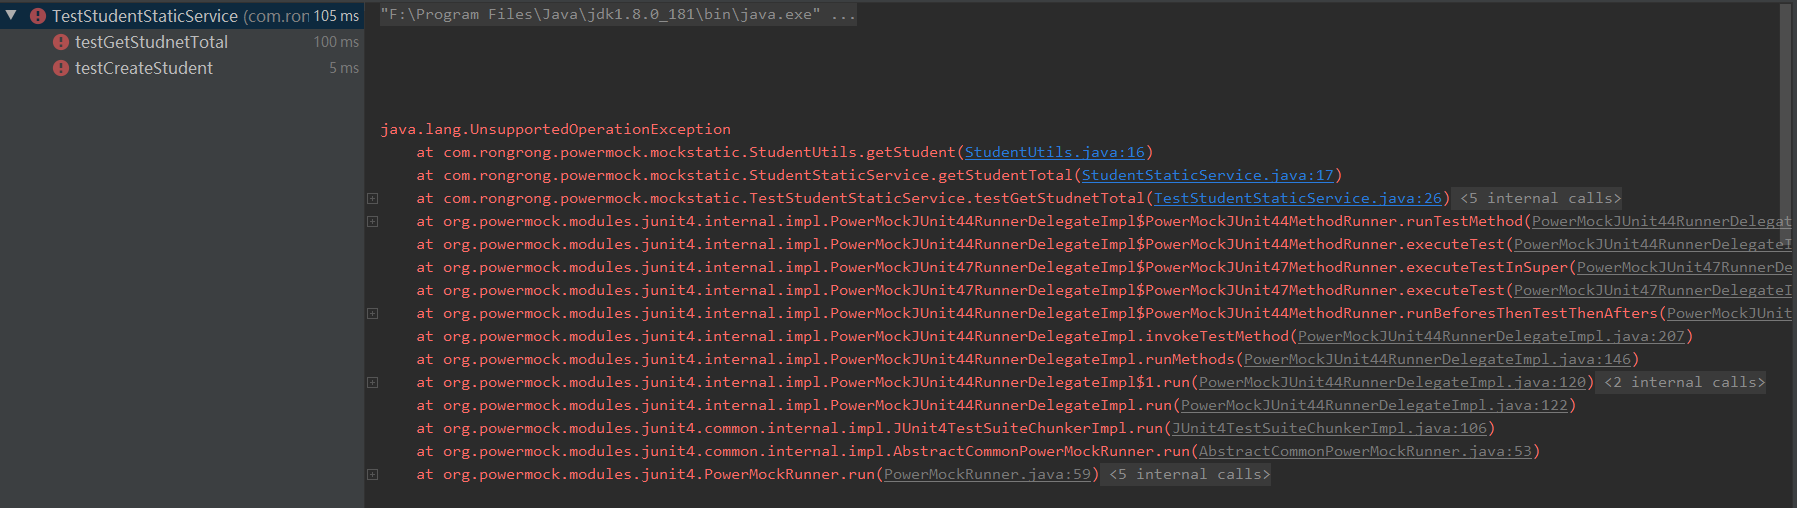
Task: Expand fold marker on the runTestMethod stack line
Action: [372, 222]
